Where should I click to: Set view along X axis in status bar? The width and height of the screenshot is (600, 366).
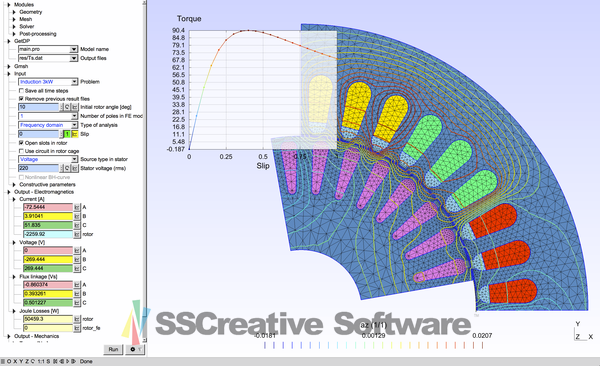click(x=15, y=361)
